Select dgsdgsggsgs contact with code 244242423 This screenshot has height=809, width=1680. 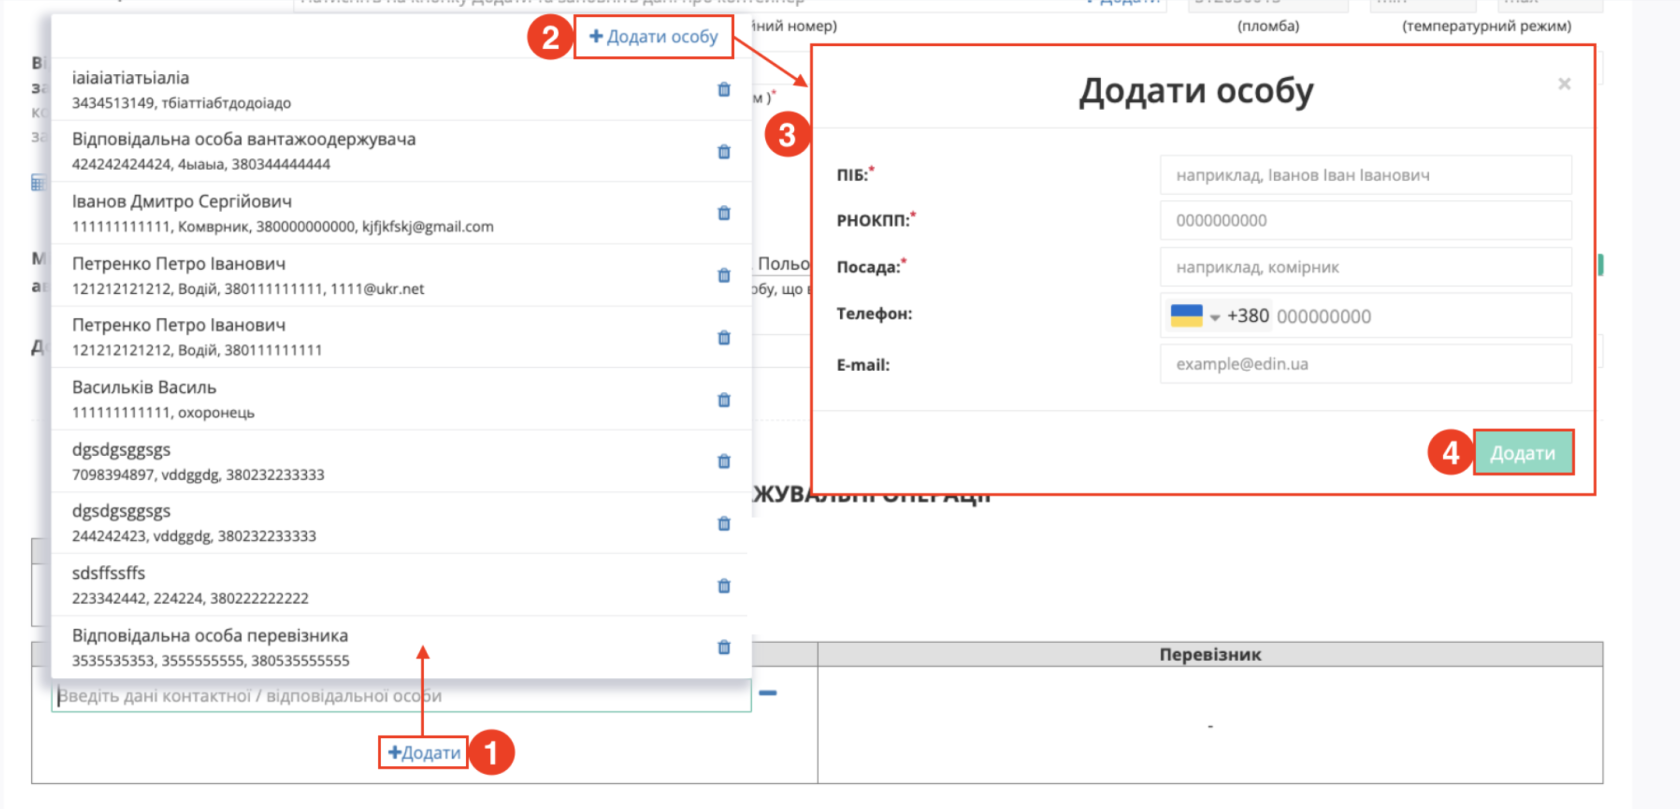point(401,523)
